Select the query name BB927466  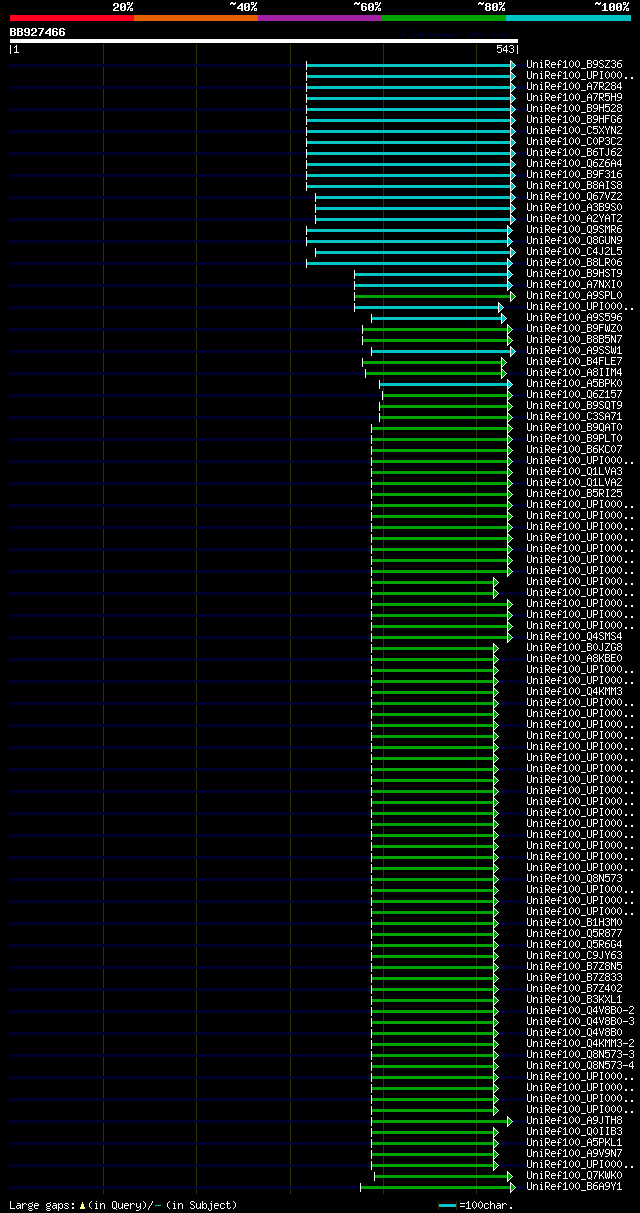[x=38, y=32]
